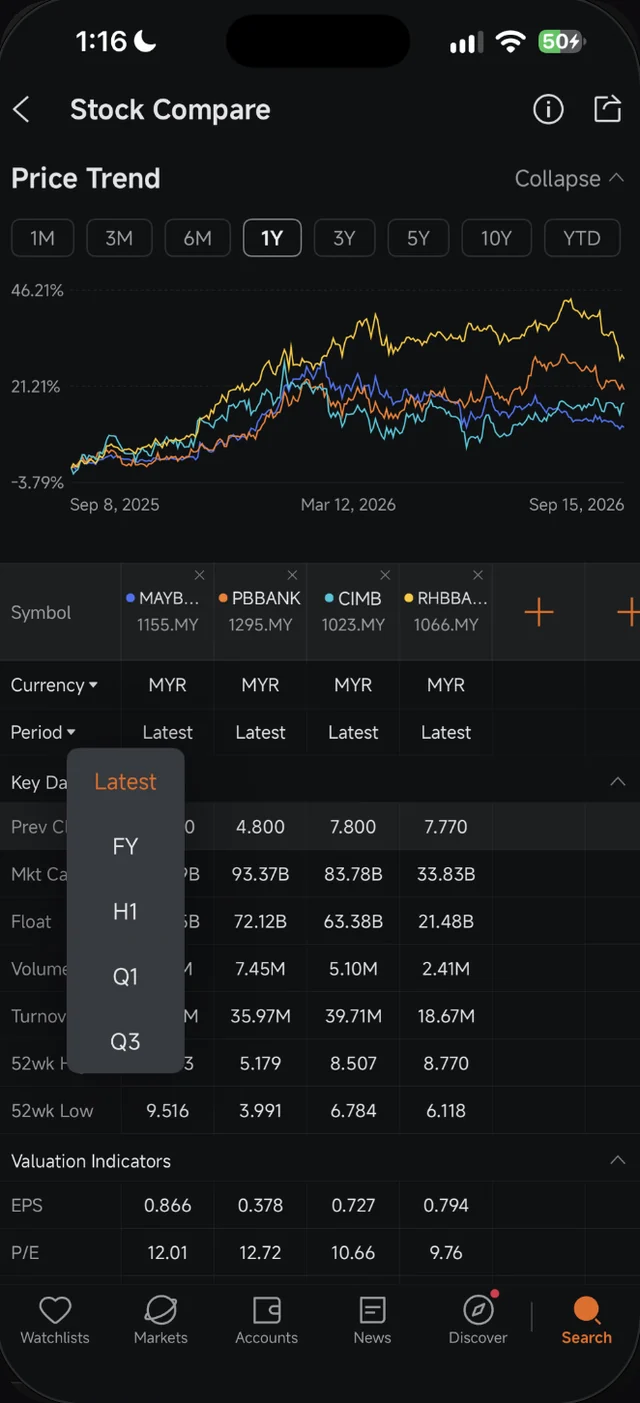Tap MAYBANK 52wk Low 9.516
The width and height of the screenshot is (640, 1403).
click(167, 1110)
